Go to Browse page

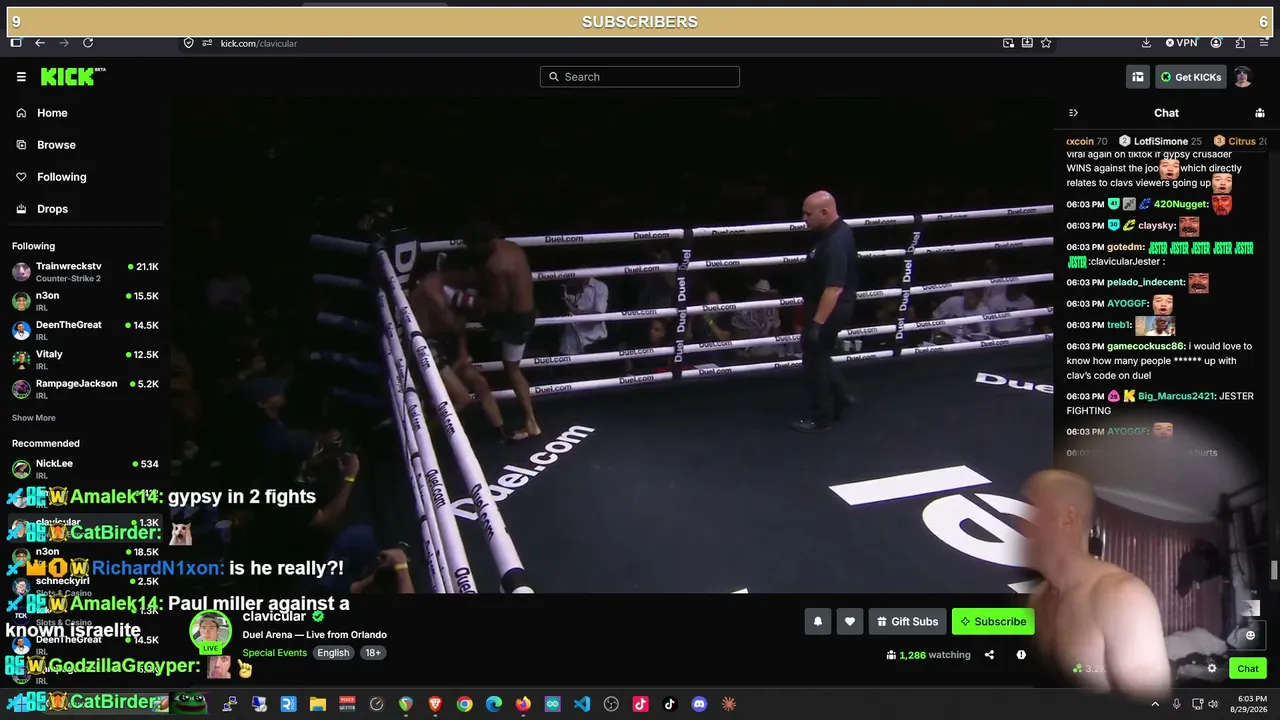(56, 145)
